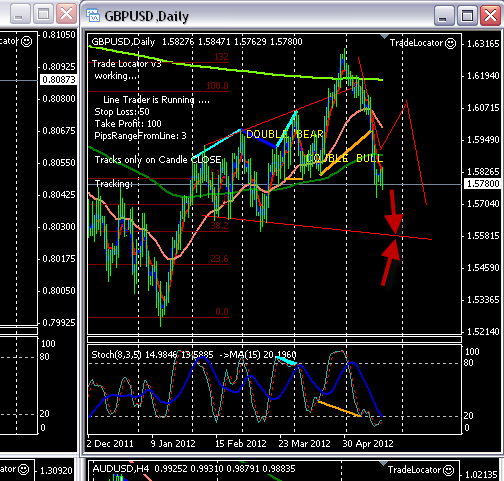Minimize the GBPUSD Daily chart window

pyautogui.click(x=443, y=15)
